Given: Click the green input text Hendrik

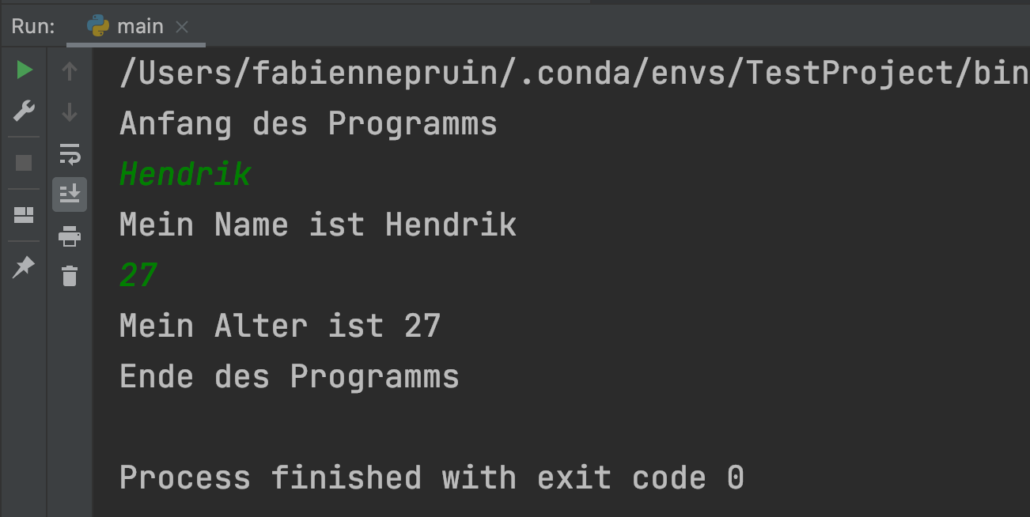Looking at the screenshot, I should click(x=185, y=174).
